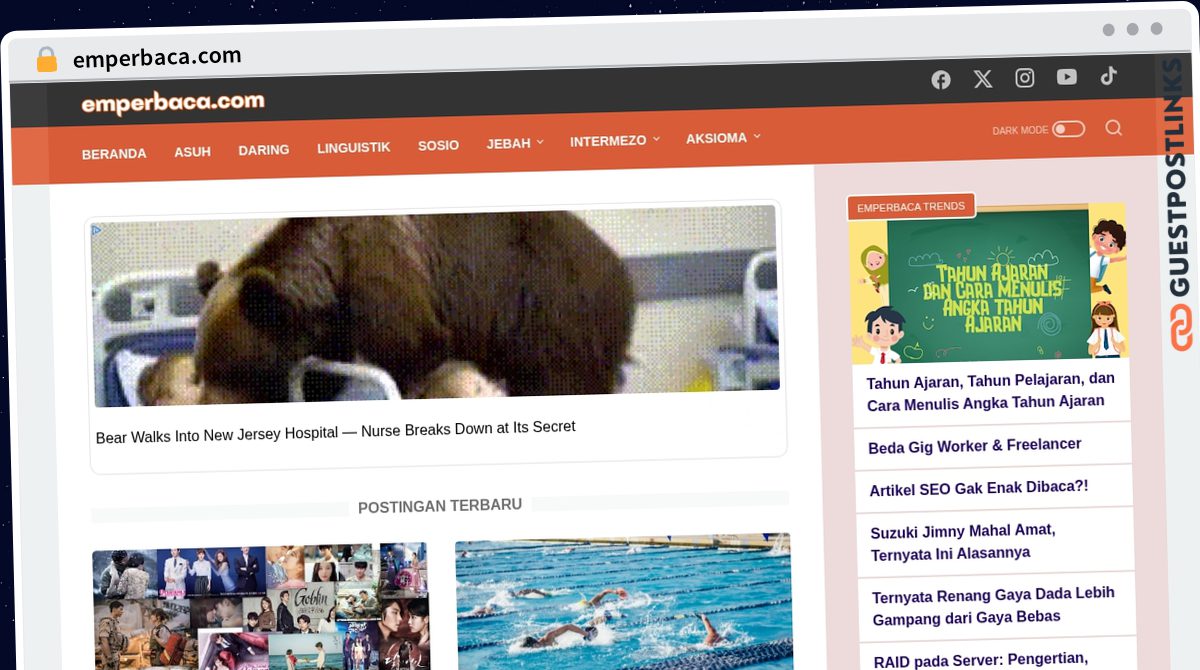Open the Instagram social icon

click(1025, 78)
